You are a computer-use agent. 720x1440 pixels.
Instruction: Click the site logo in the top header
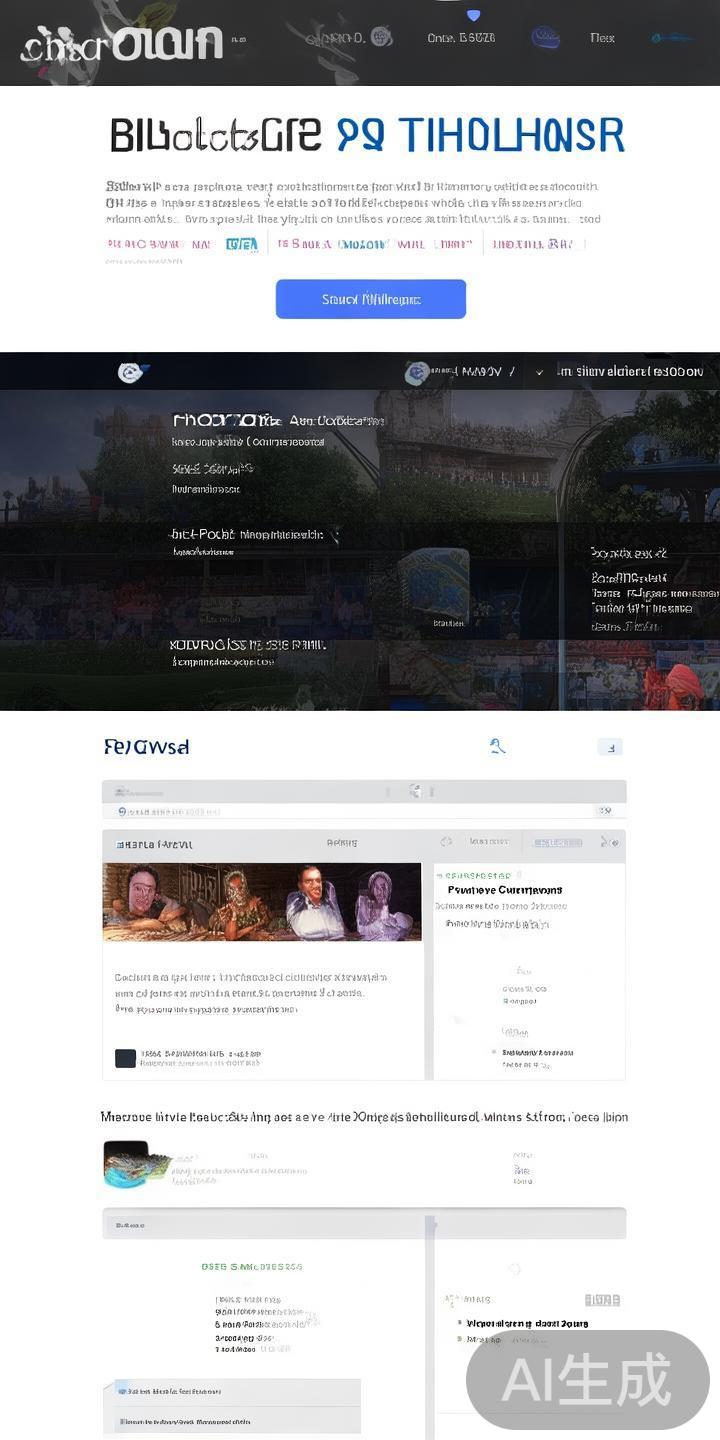pyautogui.click(x=121, y=43)
